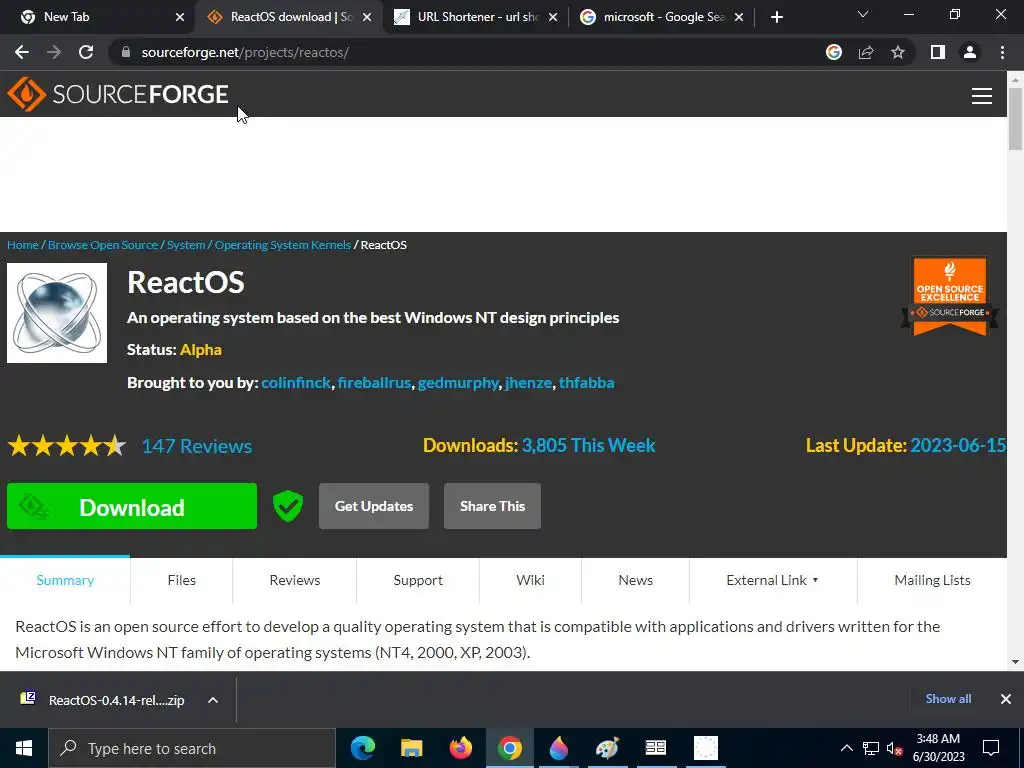Viewport: 1024px width, 768px height.
Task: Mute or unmute the volume tray icon
Action: point(894,748)
